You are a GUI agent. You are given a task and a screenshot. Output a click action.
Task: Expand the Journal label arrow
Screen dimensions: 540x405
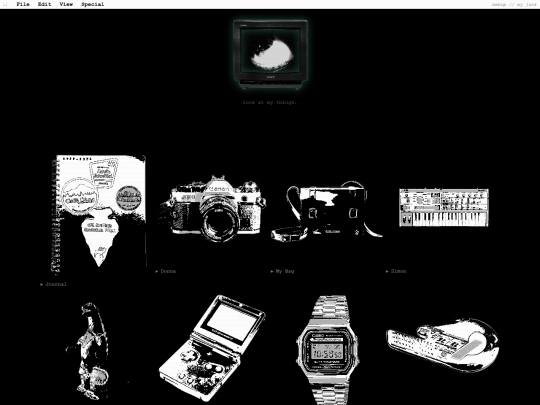point(42,284)
